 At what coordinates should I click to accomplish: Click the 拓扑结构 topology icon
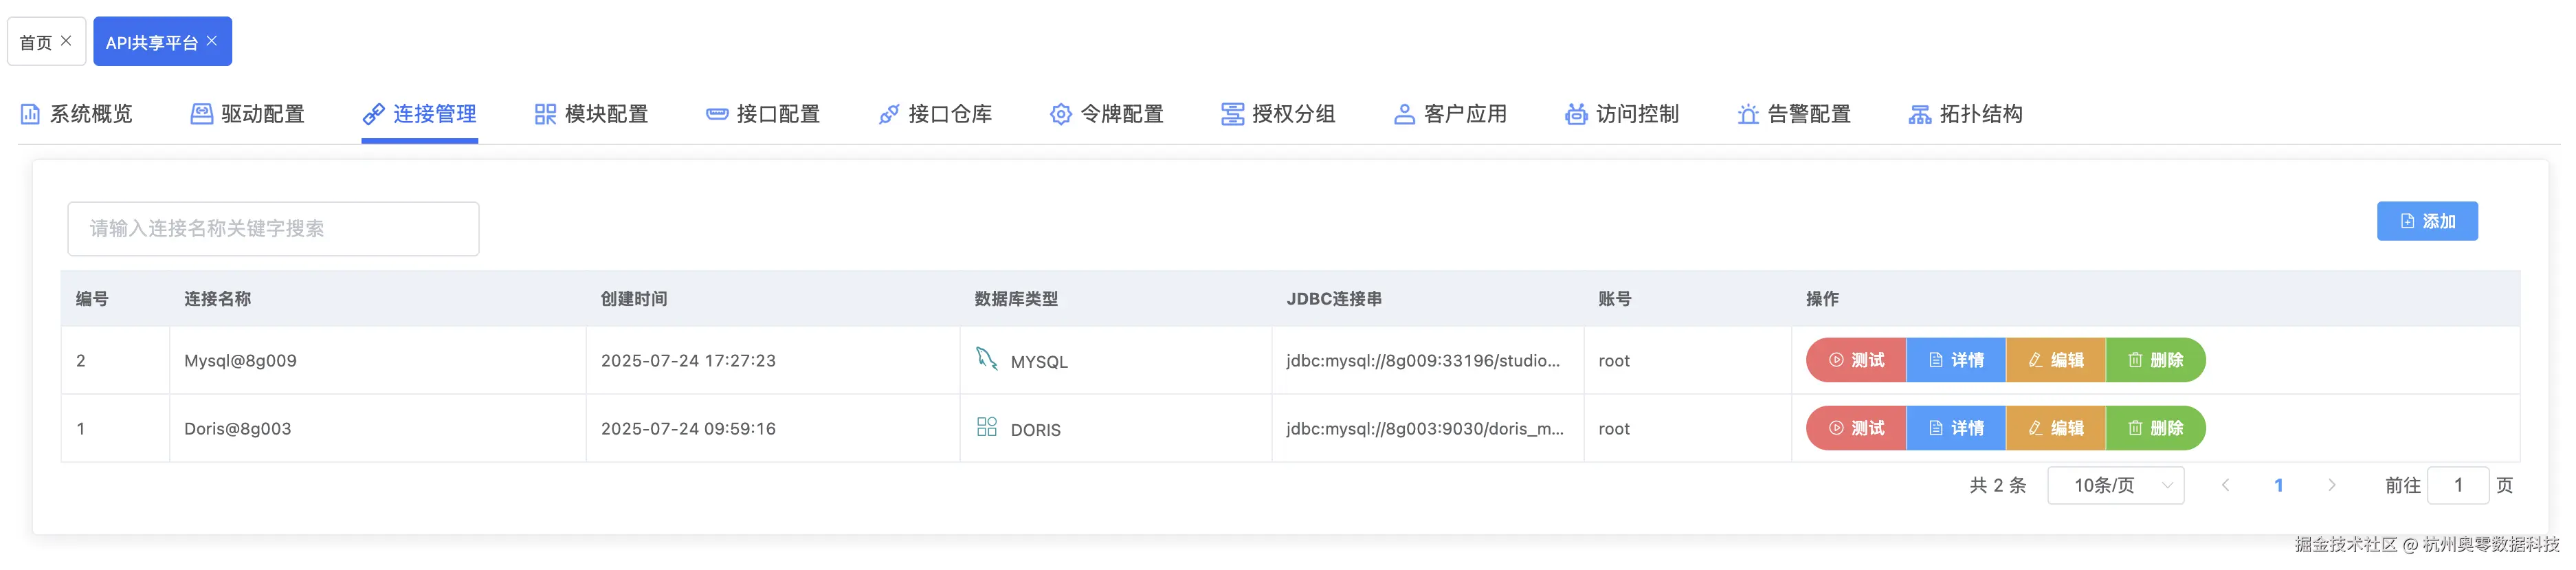coord(1920,114)
